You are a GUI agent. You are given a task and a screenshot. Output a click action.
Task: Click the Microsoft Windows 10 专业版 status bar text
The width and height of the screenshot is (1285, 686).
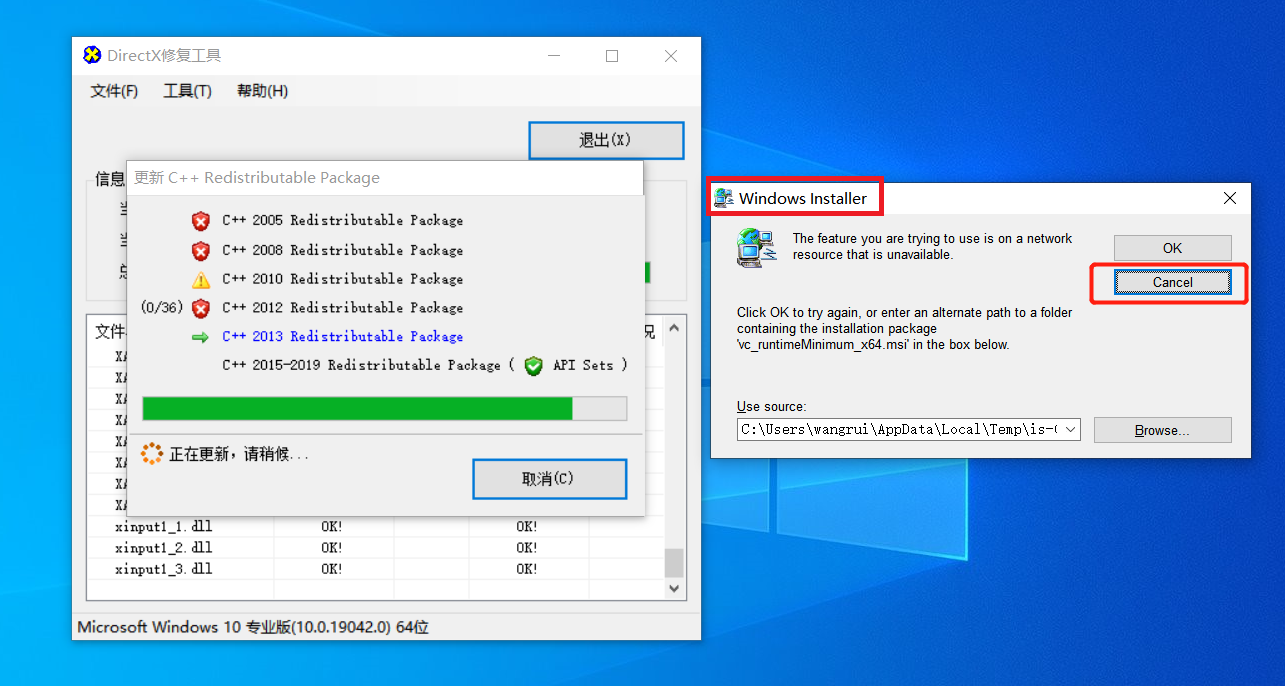click(253, 628)
